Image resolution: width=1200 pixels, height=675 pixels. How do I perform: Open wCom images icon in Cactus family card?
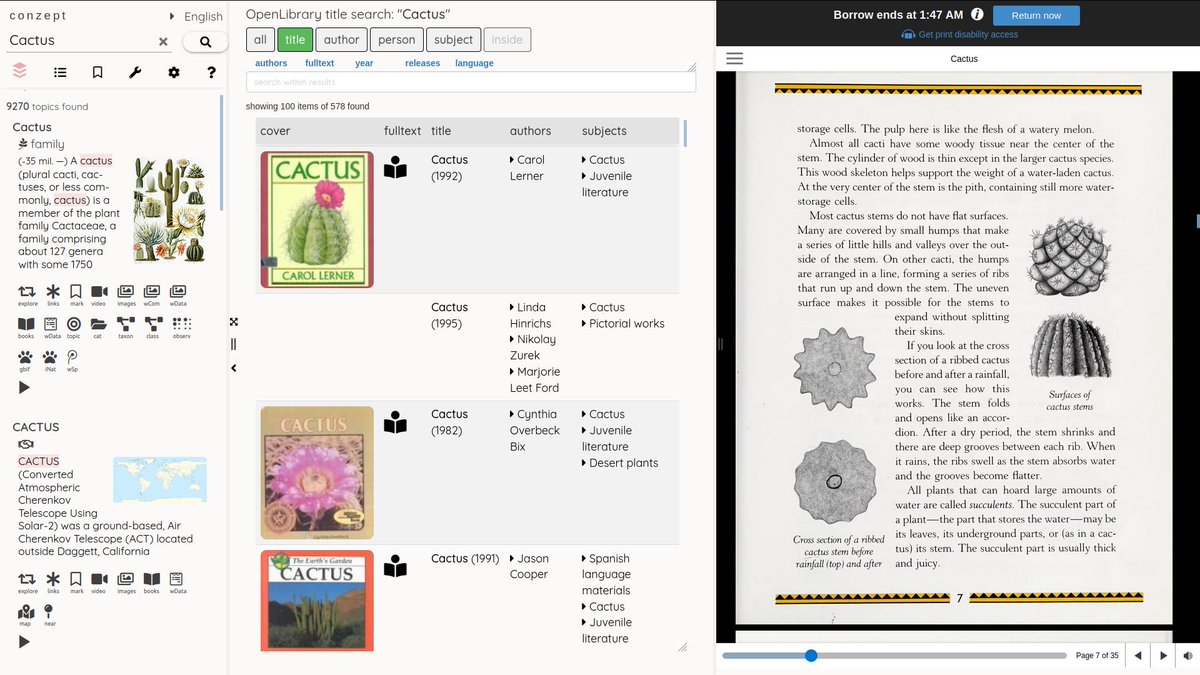(151, 293)
